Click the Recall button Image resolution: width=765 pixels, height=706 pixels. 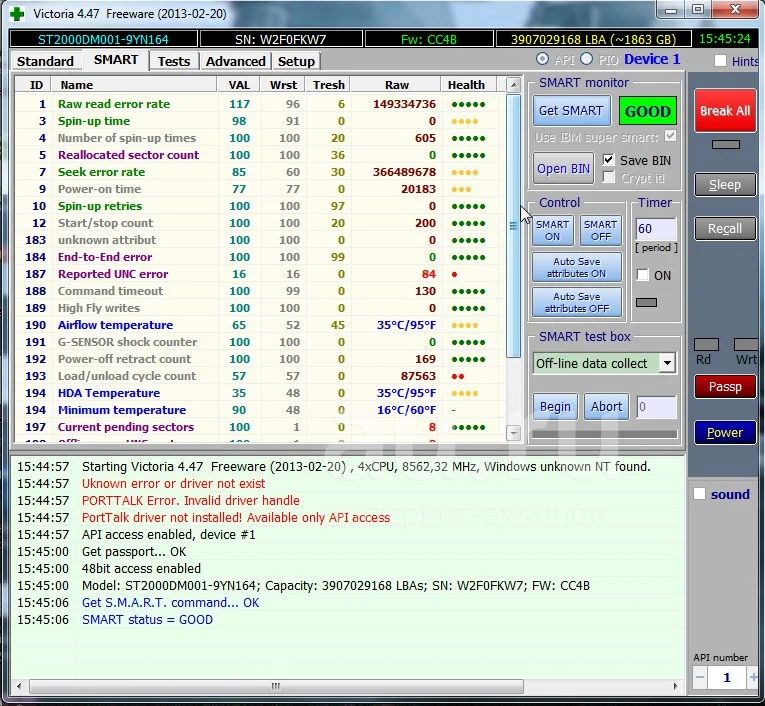pyautogui.click(x=725, y=228)
